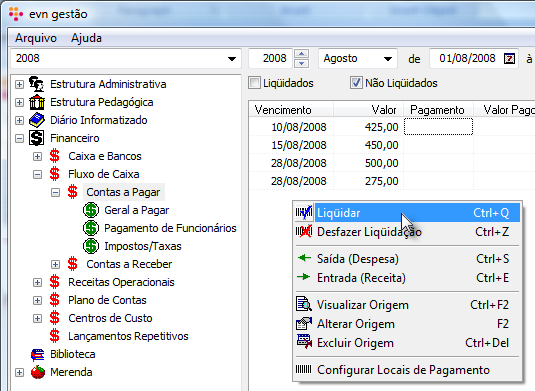Click the green coin icon for Geral a Pagar
Screen dimensions: 535x391
click(91, 210)
